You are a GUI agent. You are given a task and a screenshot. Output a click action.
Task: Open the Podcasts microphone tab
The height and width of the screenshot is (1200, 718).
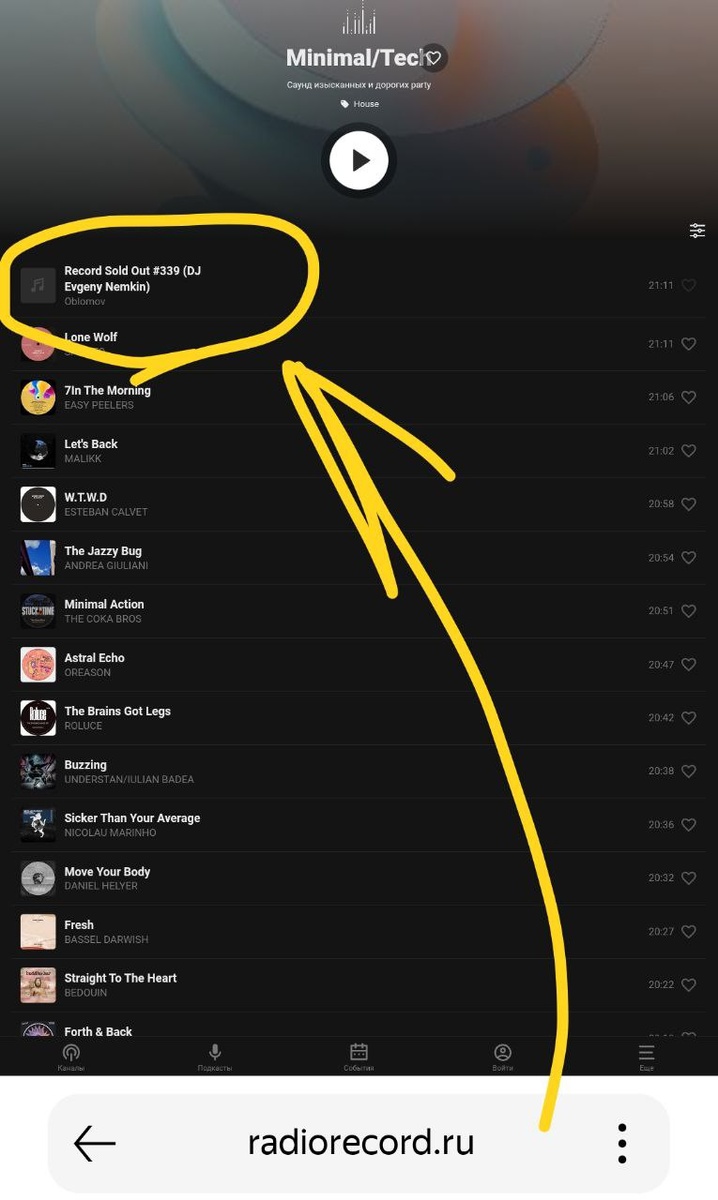coord(215,1052)
